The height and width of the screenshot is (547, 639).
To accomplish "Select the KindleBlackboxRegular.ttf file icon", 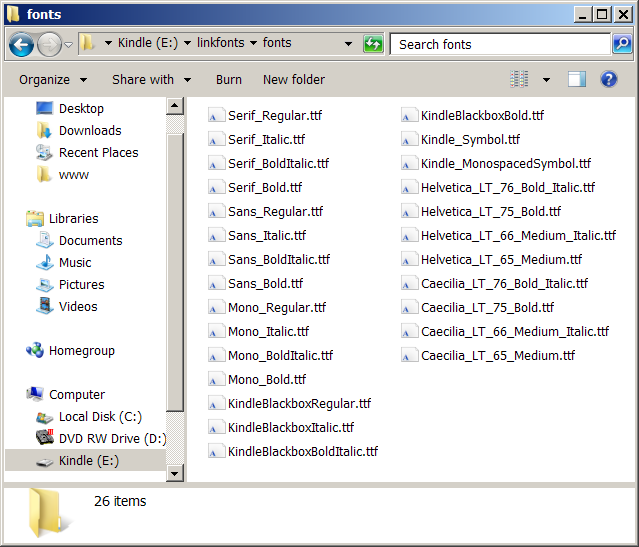I will (x=216, y=404).
